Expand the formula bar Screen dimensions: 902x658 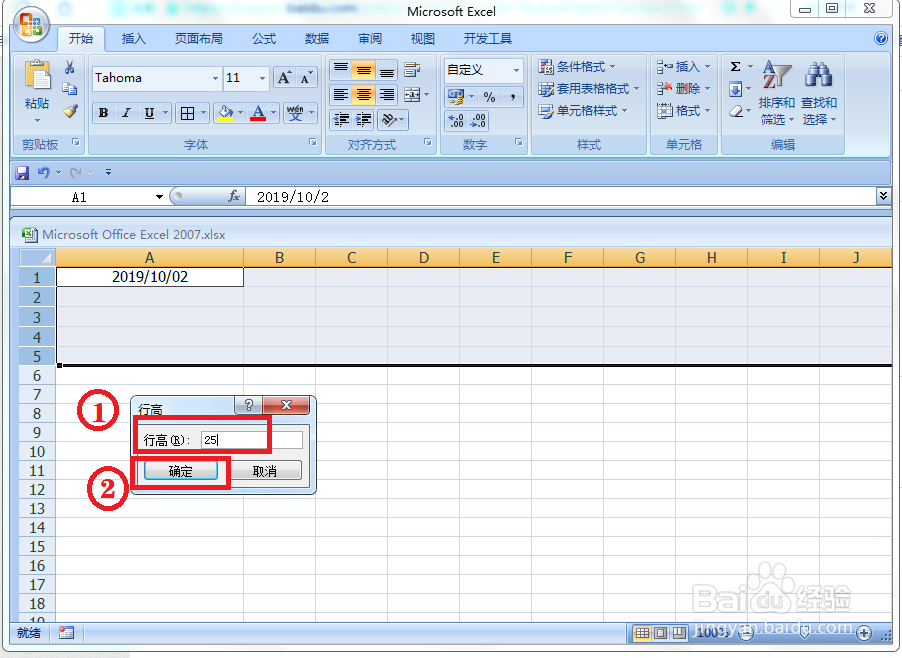point(884,196)
